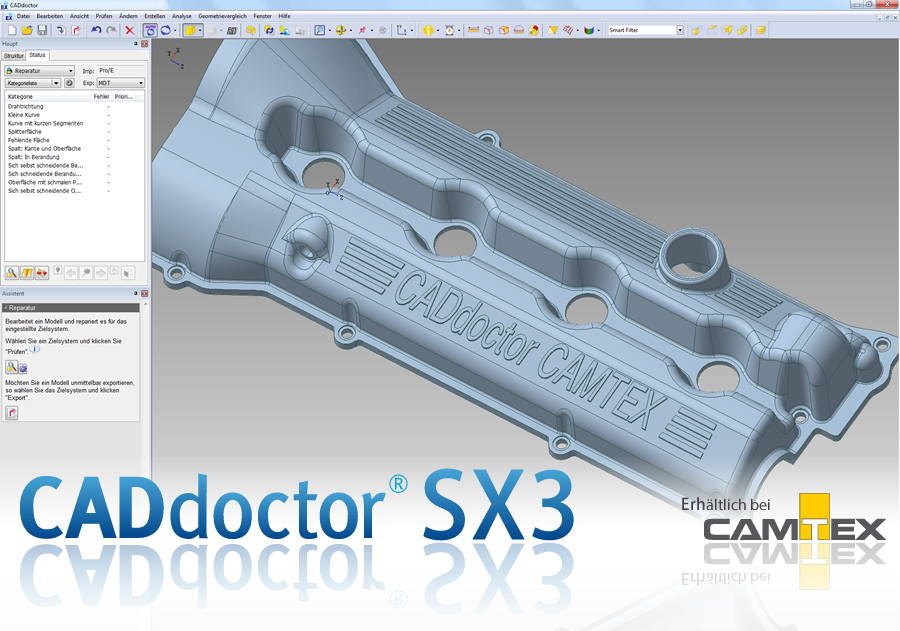Viewport: 900px width, 631px height.
Task: Open the shaded-cube display dropdown arrow
Action: pyautogui.click(x=200, y=30)
